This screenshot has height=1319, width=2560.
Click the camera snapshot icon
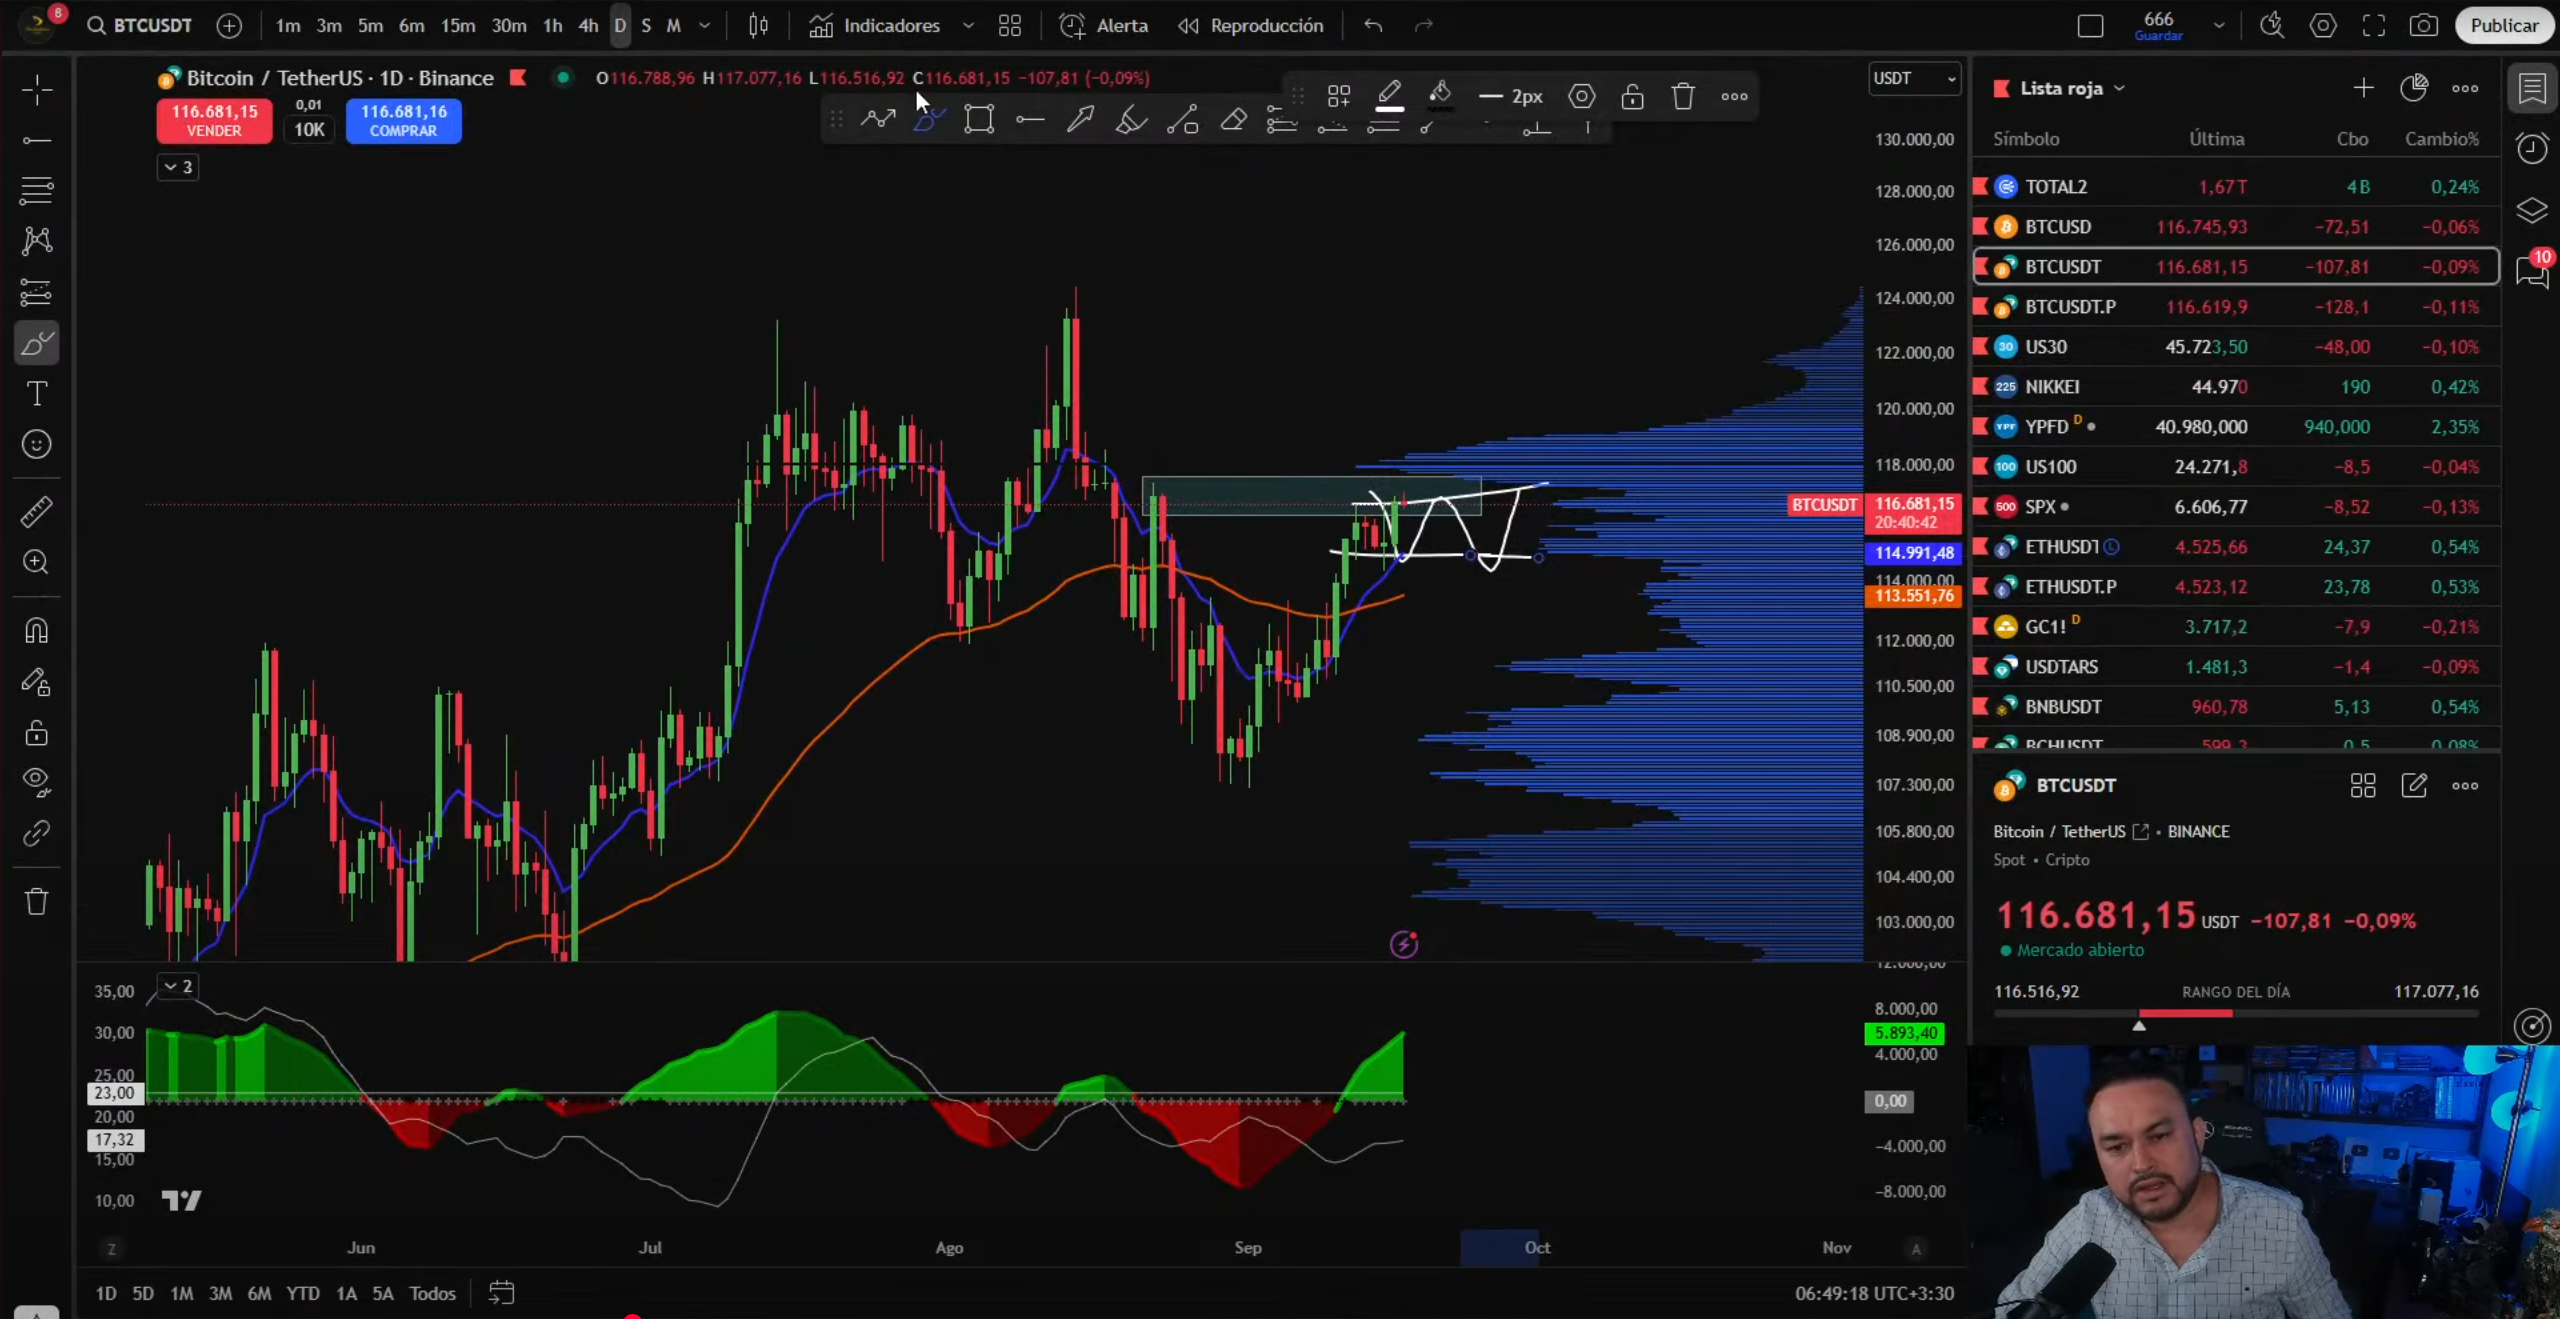point(2423,26)
